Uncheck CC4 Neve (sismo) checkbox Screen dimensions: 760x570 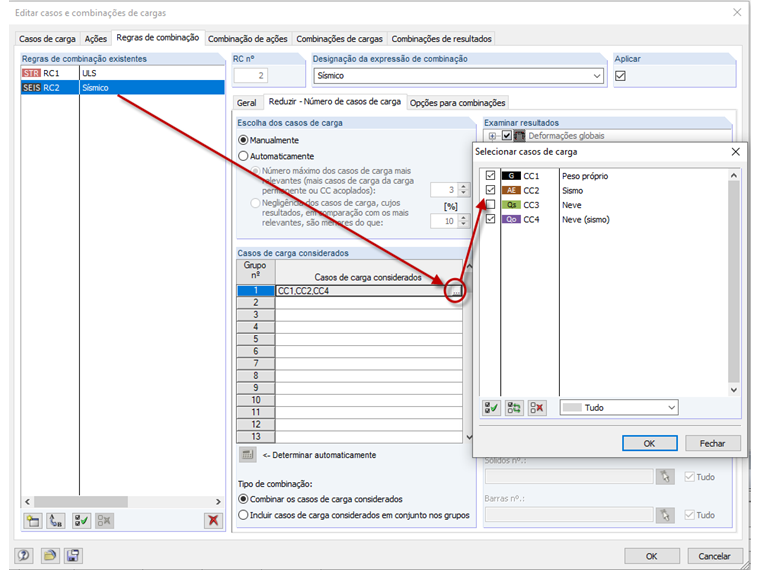click(491, 219)
